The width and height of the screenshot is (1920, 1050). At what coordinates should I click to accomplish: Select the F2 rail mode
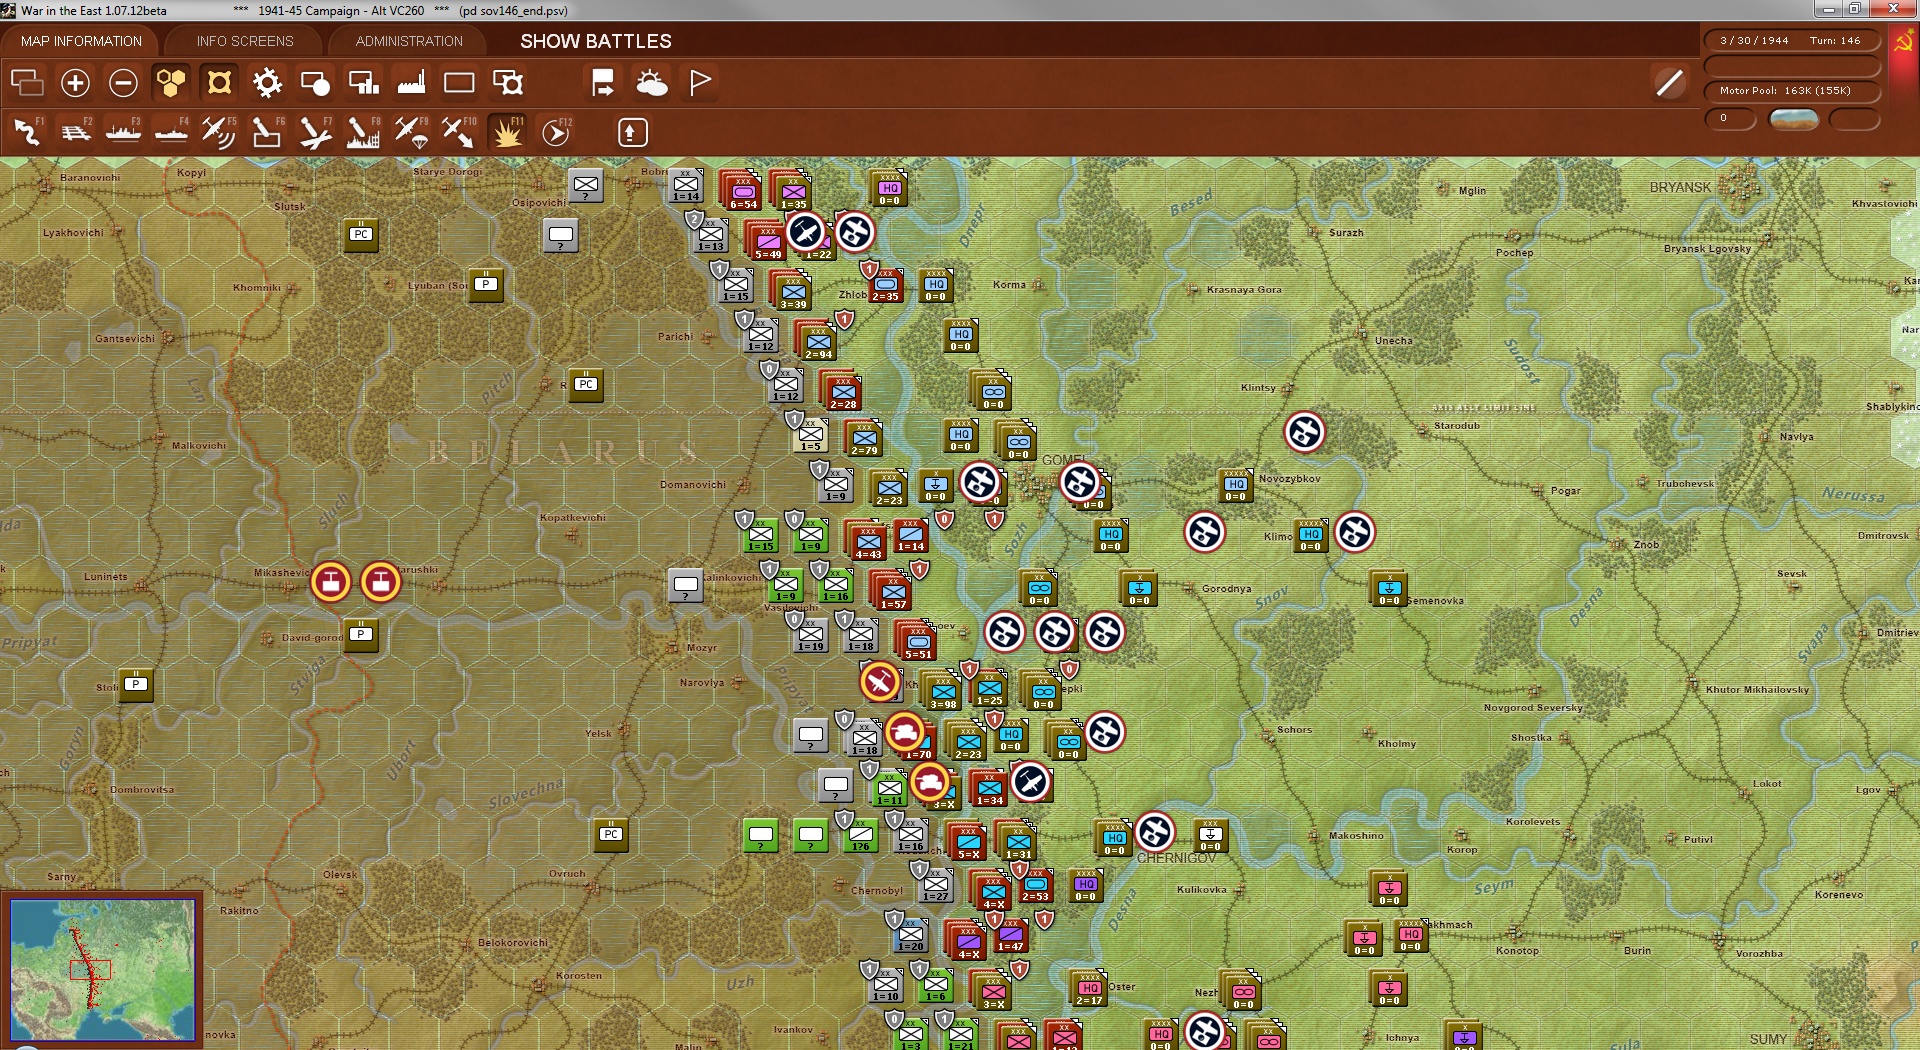click(x=75, y=132)
